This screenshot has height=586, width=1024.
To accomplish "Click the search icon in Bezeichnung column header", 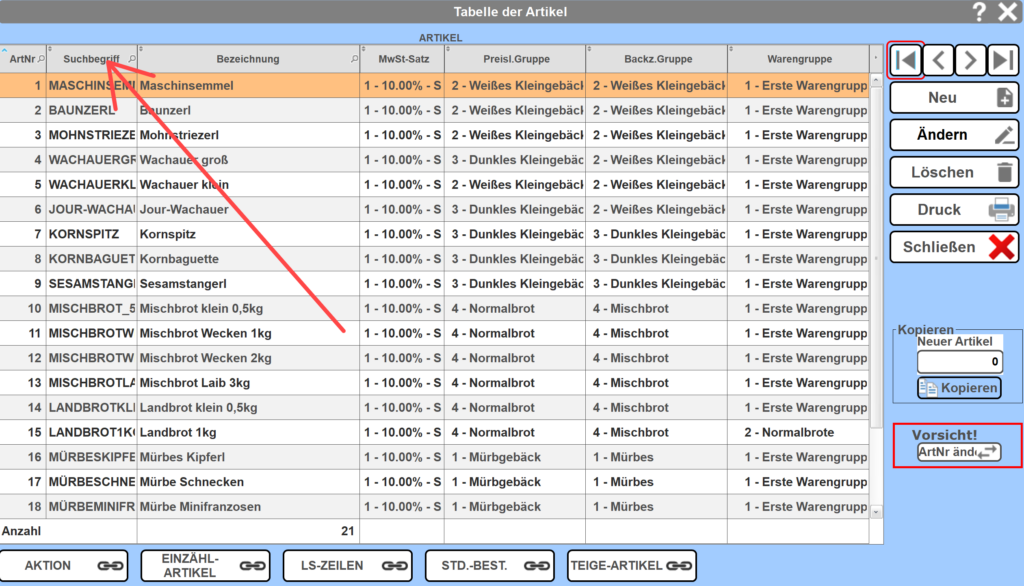I will (x=354, y=59).
